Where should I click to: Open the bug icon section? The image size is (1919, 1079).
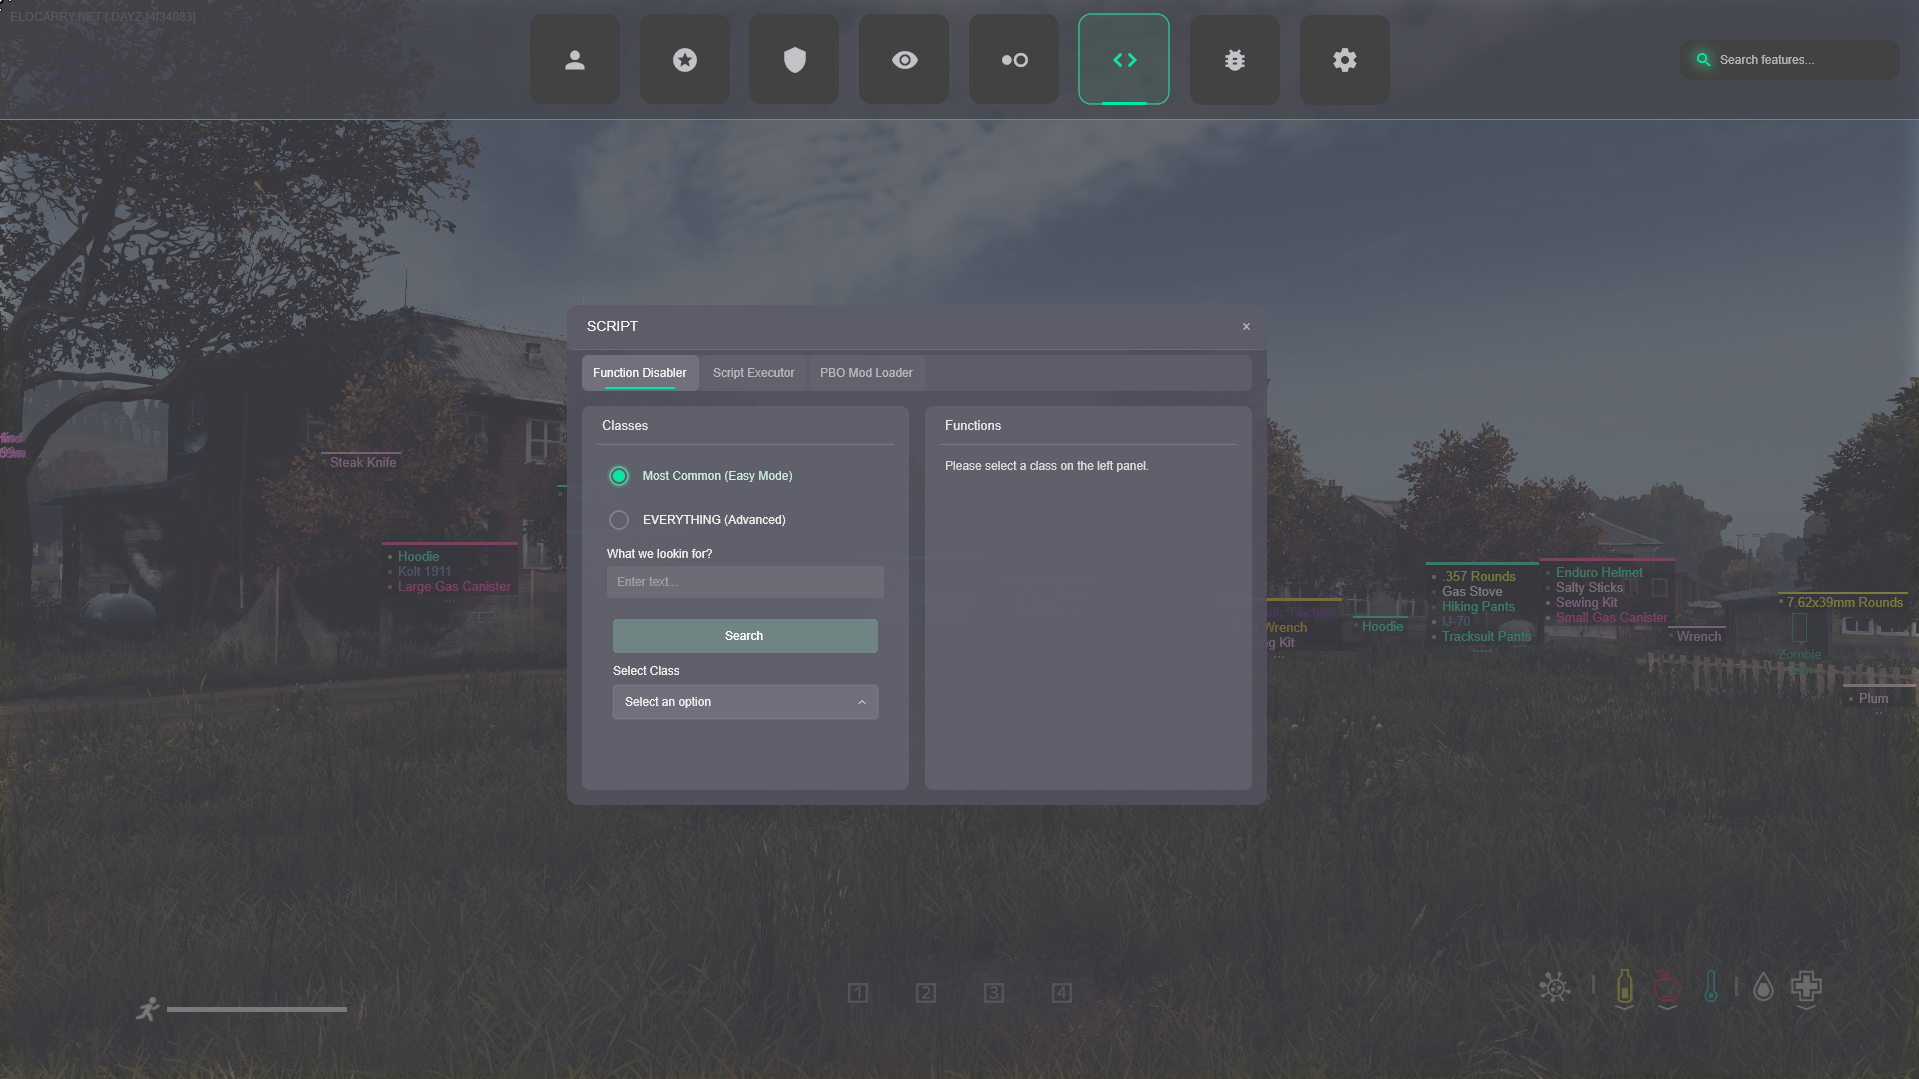point(1234,60)
